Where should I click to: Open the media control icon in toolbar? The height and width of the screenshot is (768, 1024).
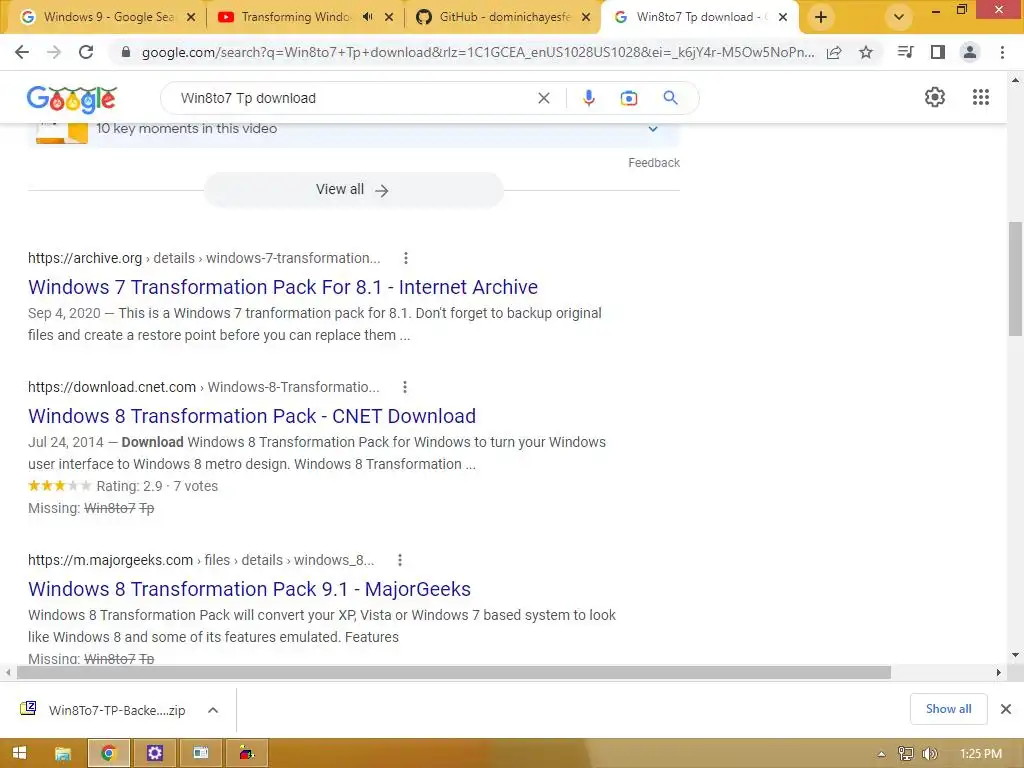(x=905, y=52)
